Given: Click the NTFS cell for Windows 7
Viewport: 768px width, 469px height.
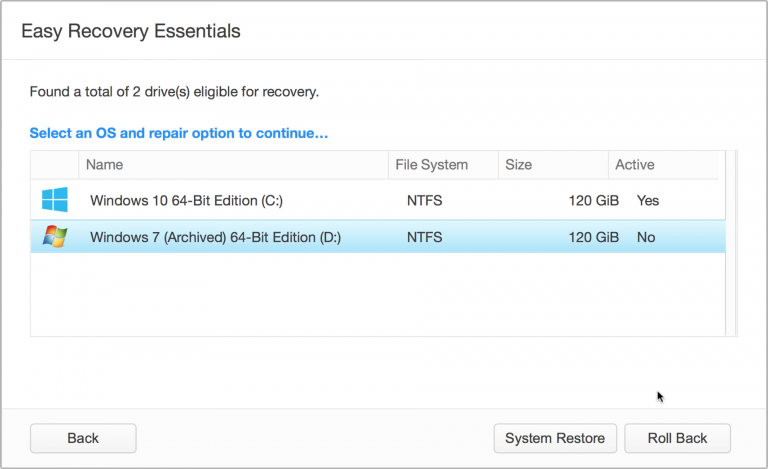Looking at the screenshot, I should click(x=424, y=238).
